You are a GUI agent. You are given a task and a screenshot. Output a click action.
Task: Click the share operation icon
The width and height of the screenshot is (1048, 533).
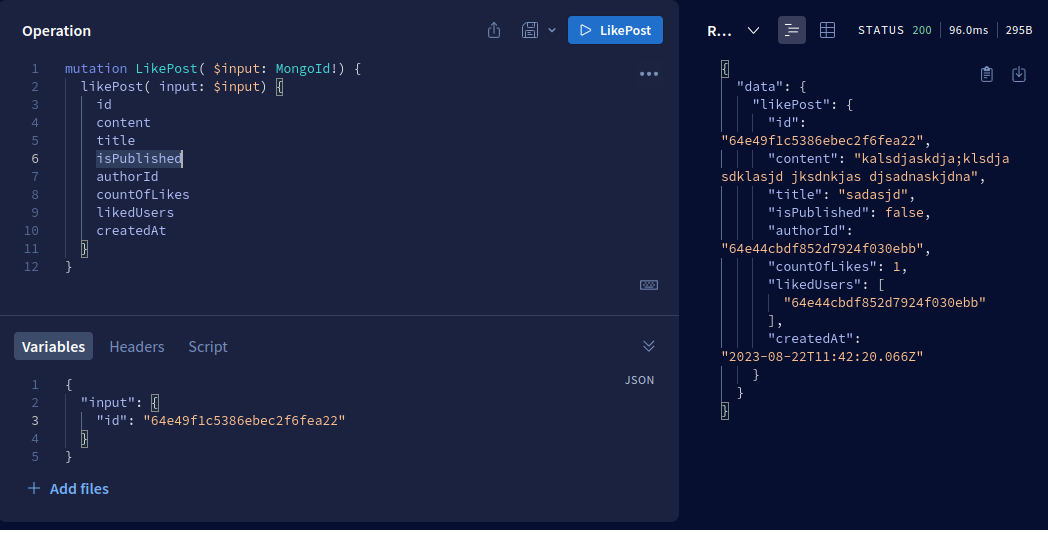494,30
